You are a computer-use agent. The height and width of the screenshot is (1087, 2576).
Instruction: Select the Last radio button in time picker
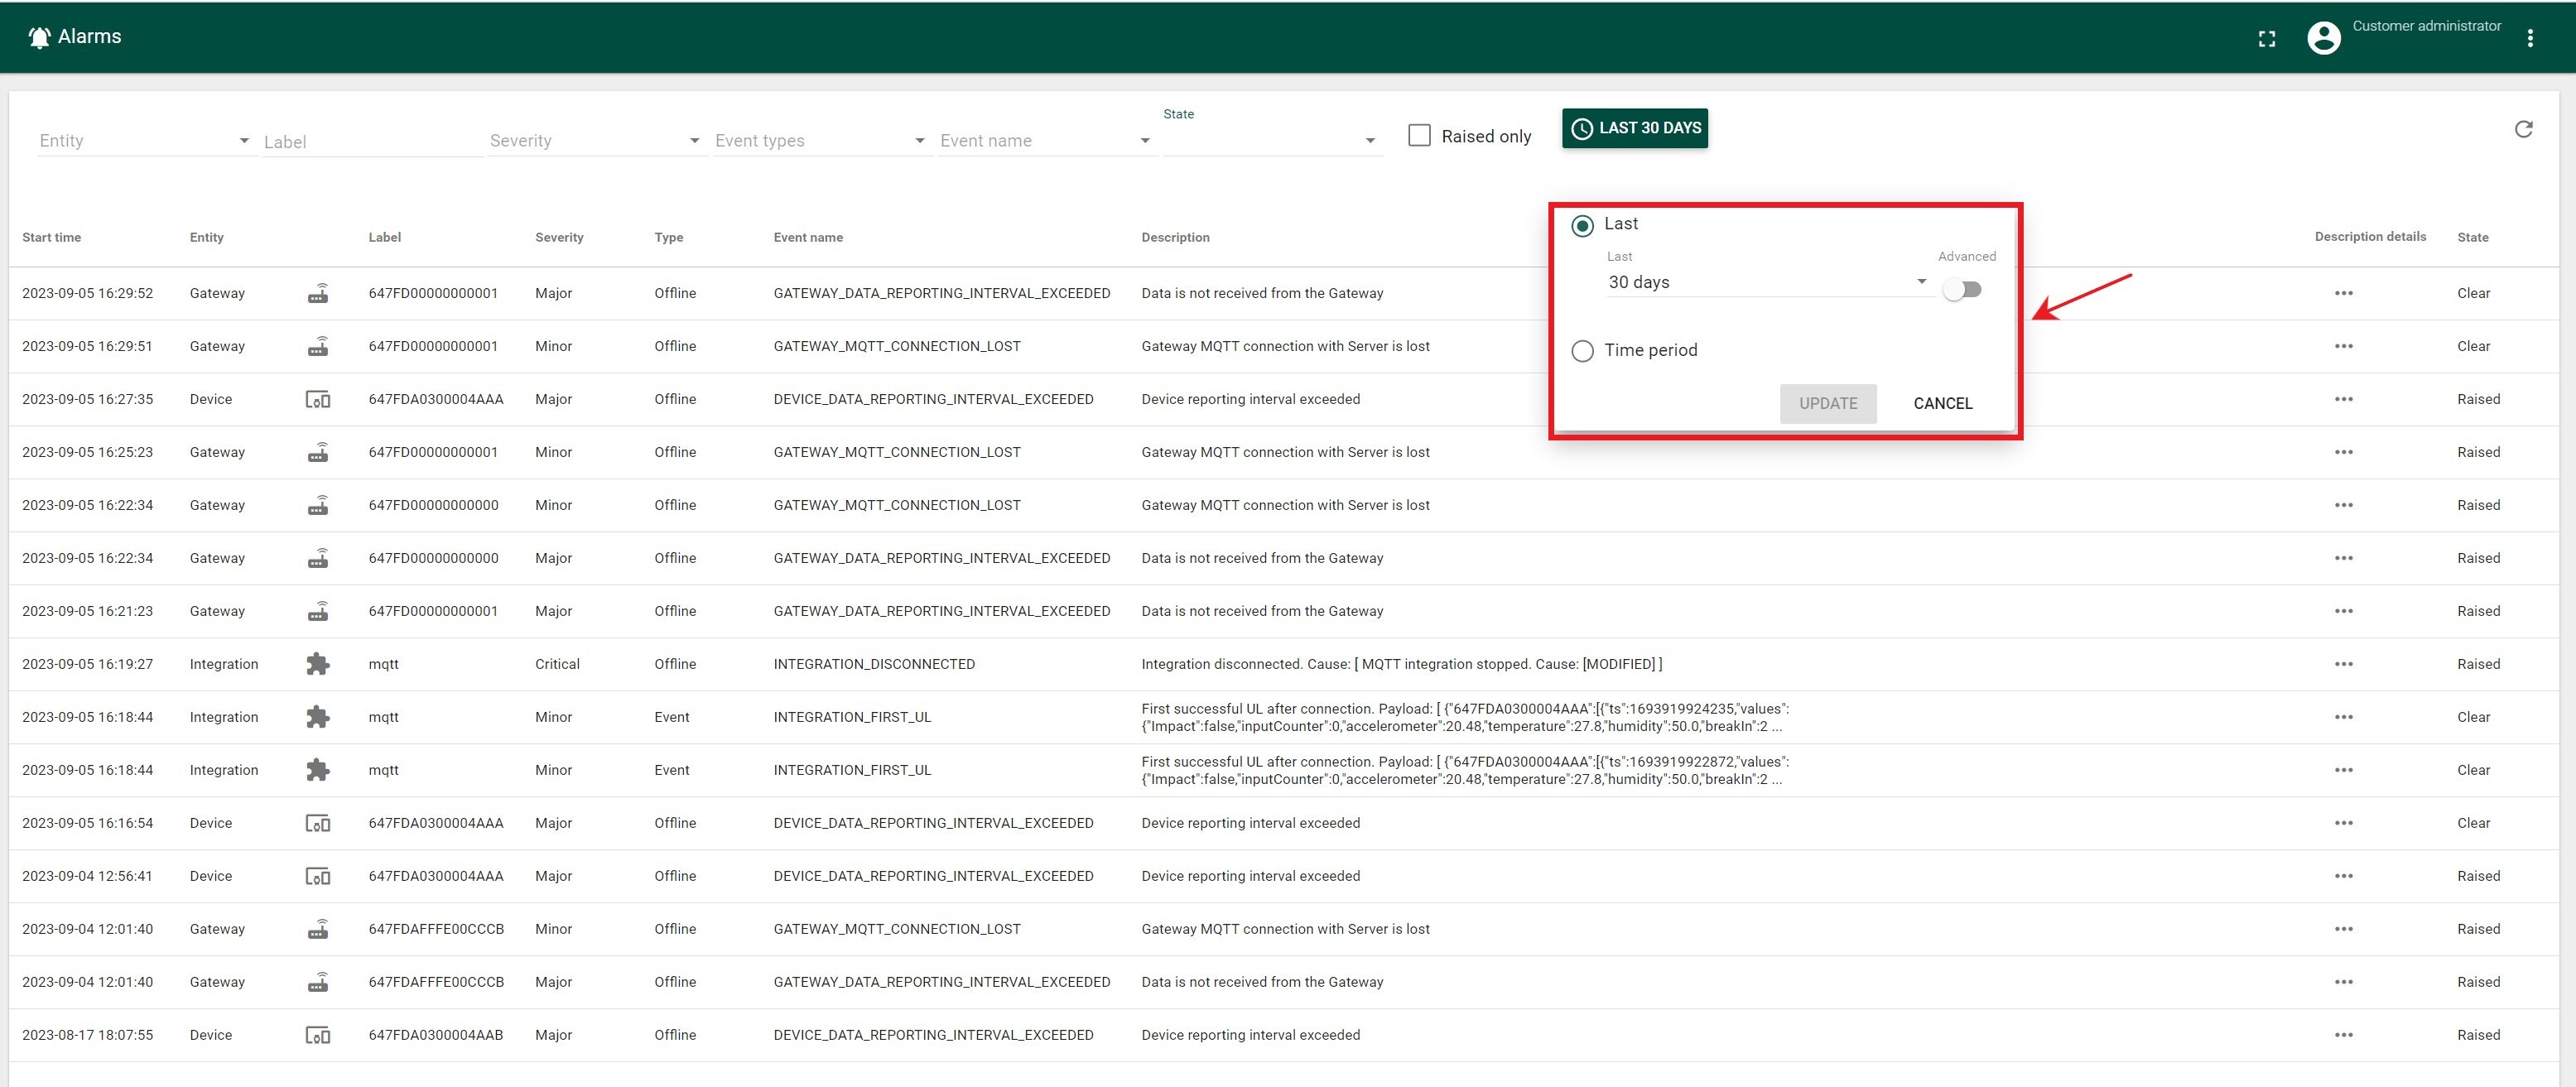click(1579, 224)
